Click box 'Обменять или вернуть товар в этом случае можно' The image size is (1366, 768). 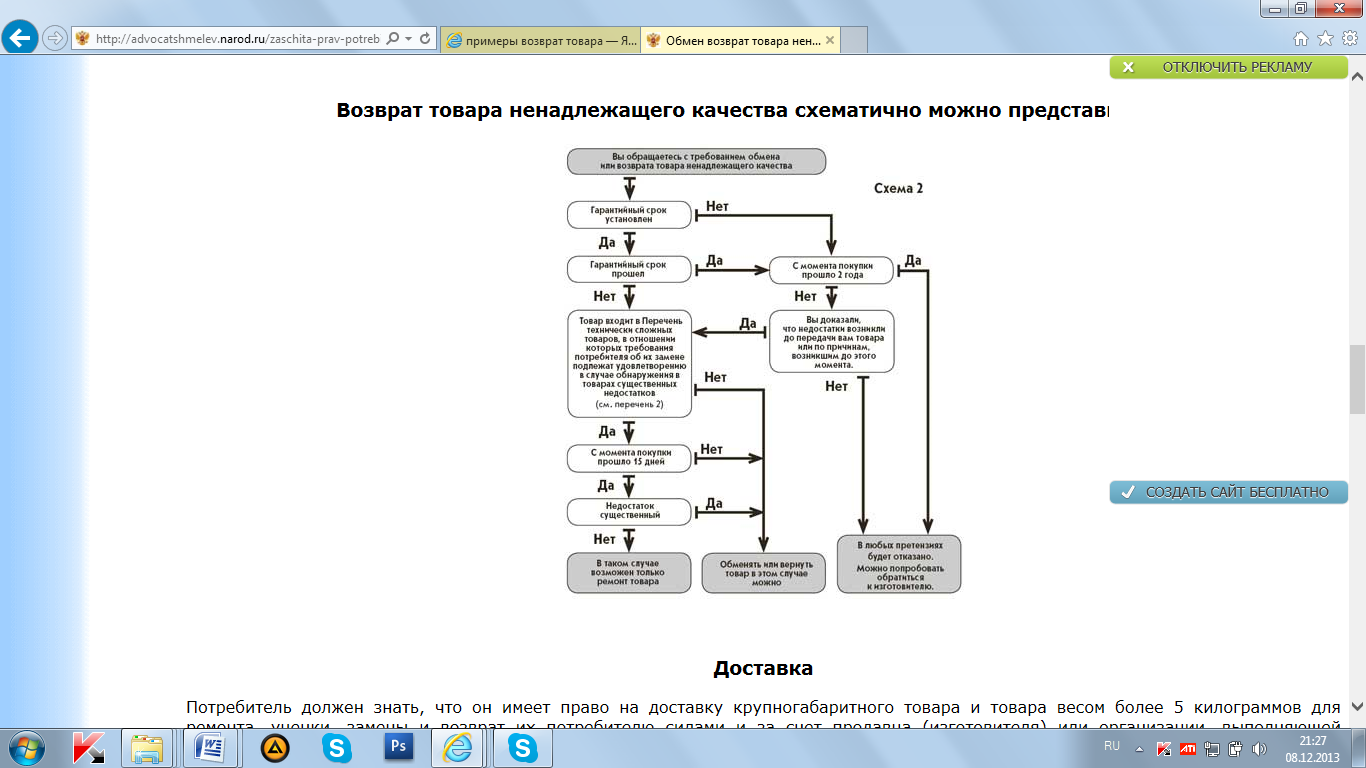point(764,573)
